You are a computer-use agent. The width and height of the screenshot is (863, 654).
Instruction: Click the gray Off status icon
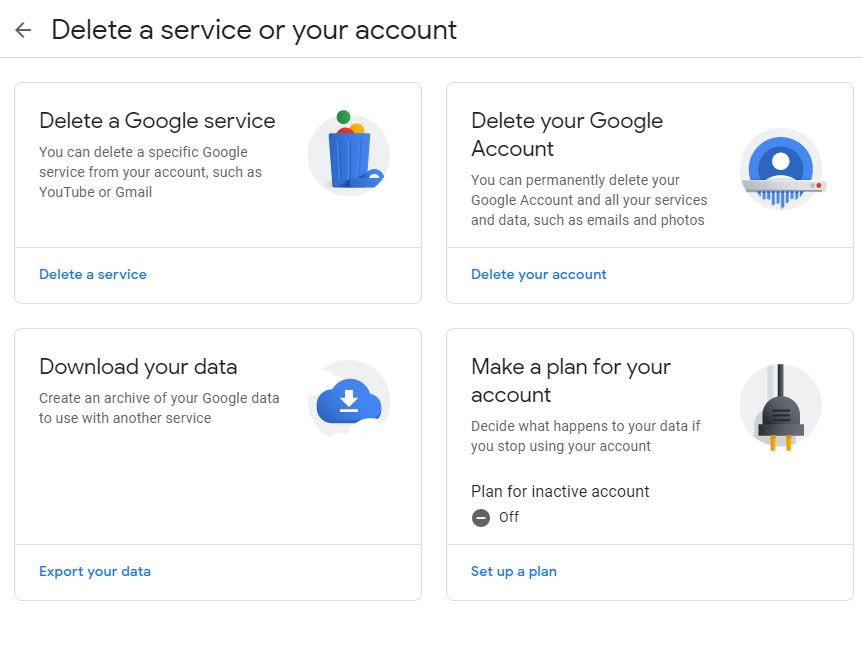click(x=480, y=517)
